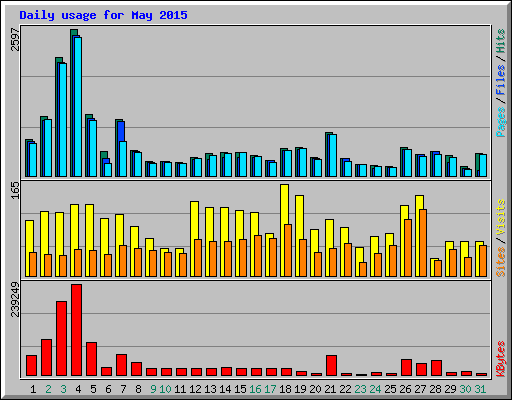Click day 18 on the x-axis
The width and height of the screenshot is (512, 400).
285,389
